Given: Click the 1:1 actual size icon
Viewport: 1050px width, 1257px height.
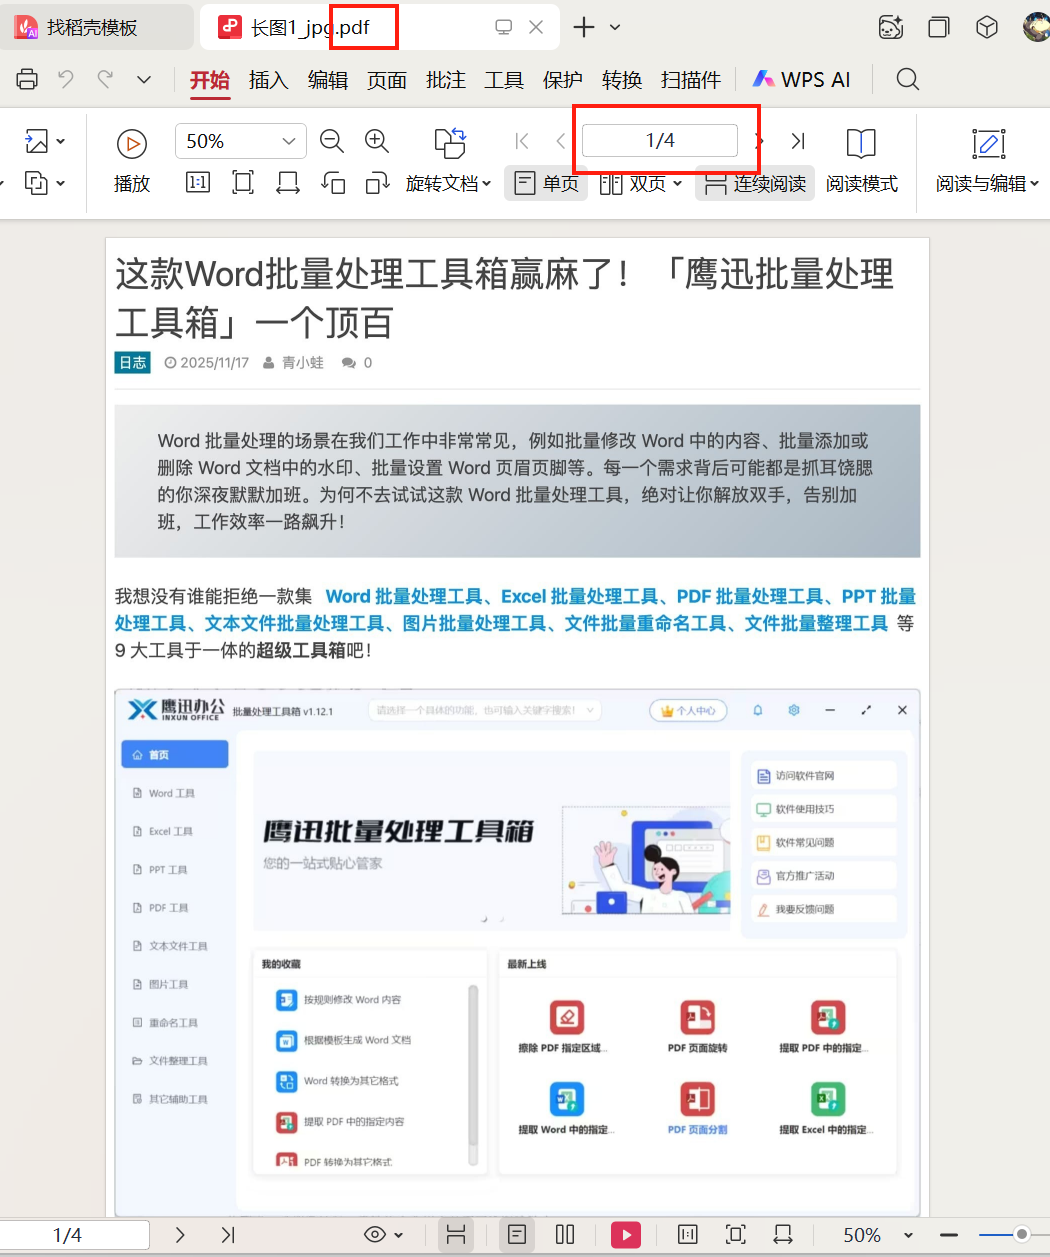Looking at the screenshot, I should coord(197,182).
